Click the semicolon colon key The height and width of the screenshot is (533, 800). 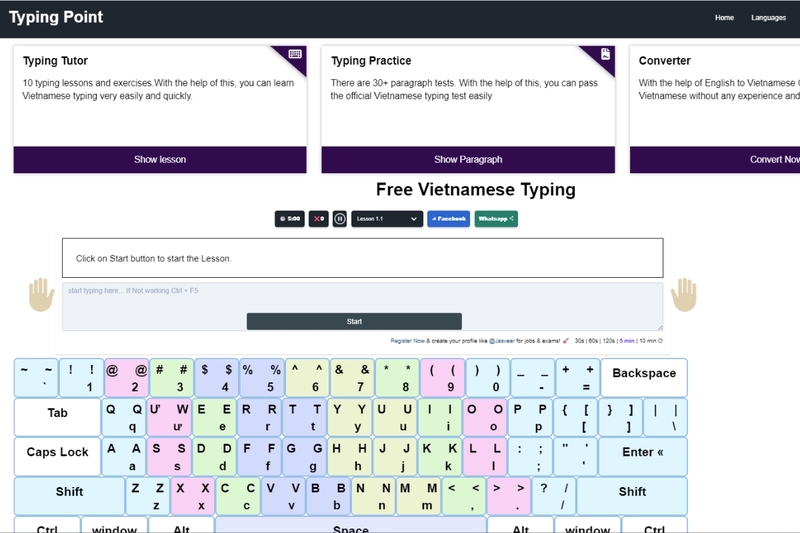[x=530, y=456]
